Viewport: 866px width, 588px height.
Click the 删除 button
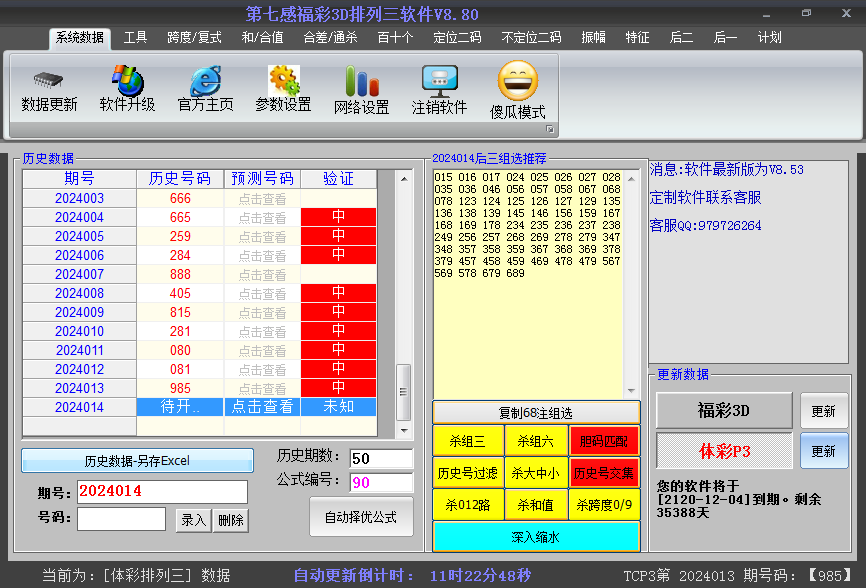point(231,520)
